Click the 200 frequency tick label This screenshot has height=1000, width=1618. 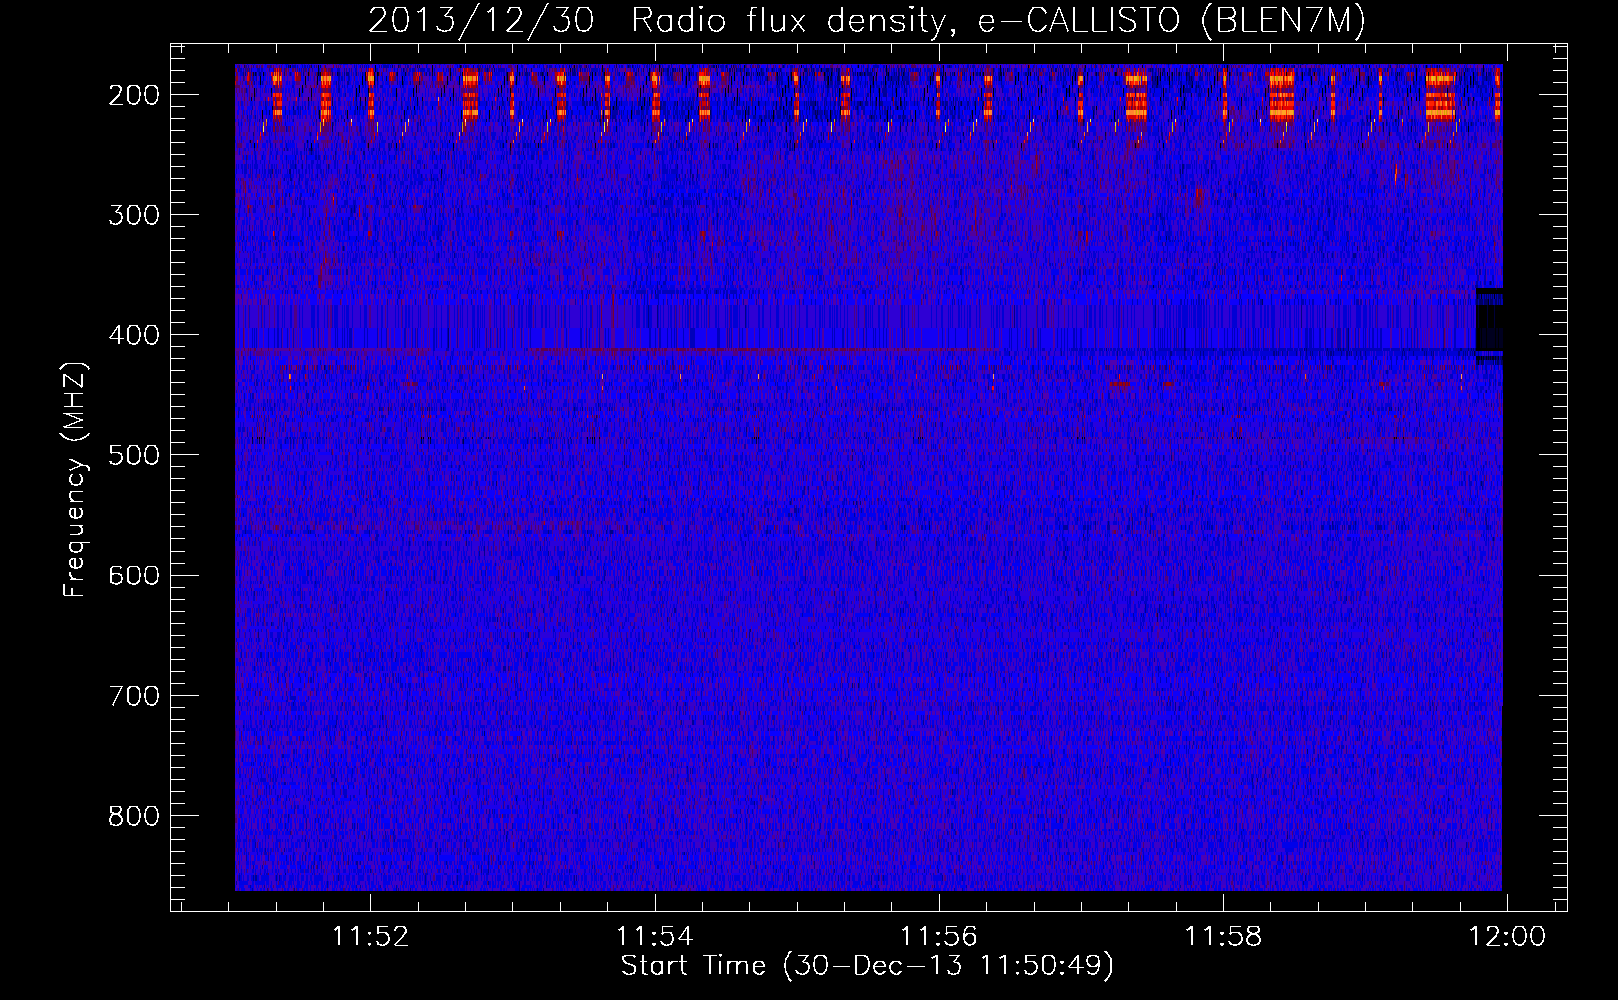(133, 95)
